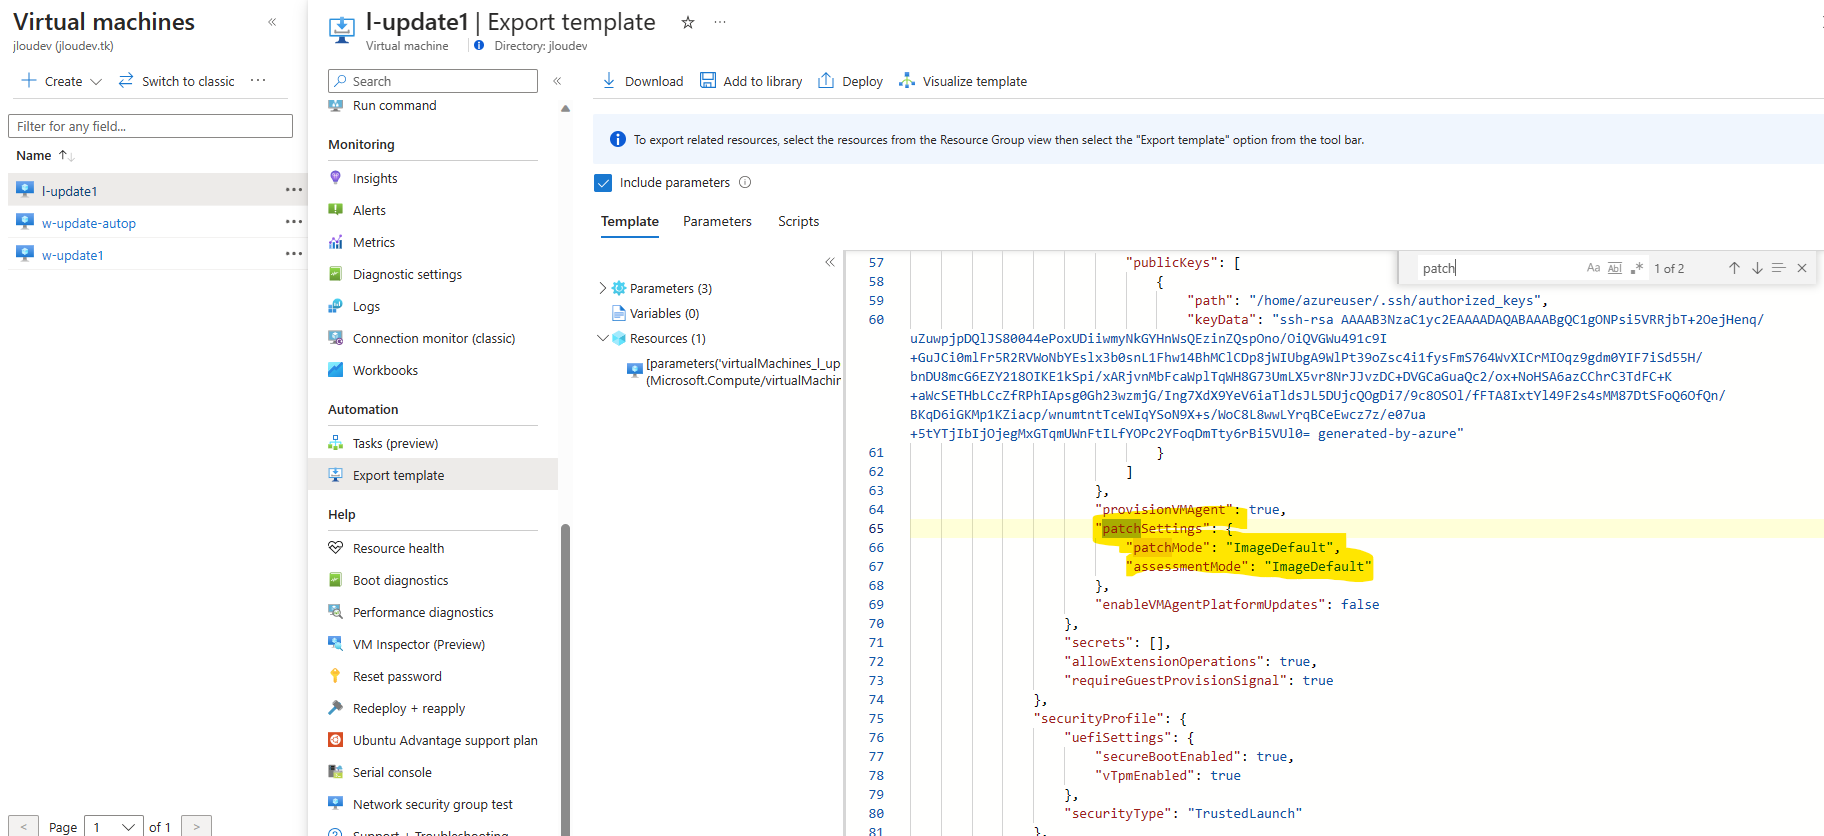Close the find widget
Screen dimensions: 1824x836
1802,268
